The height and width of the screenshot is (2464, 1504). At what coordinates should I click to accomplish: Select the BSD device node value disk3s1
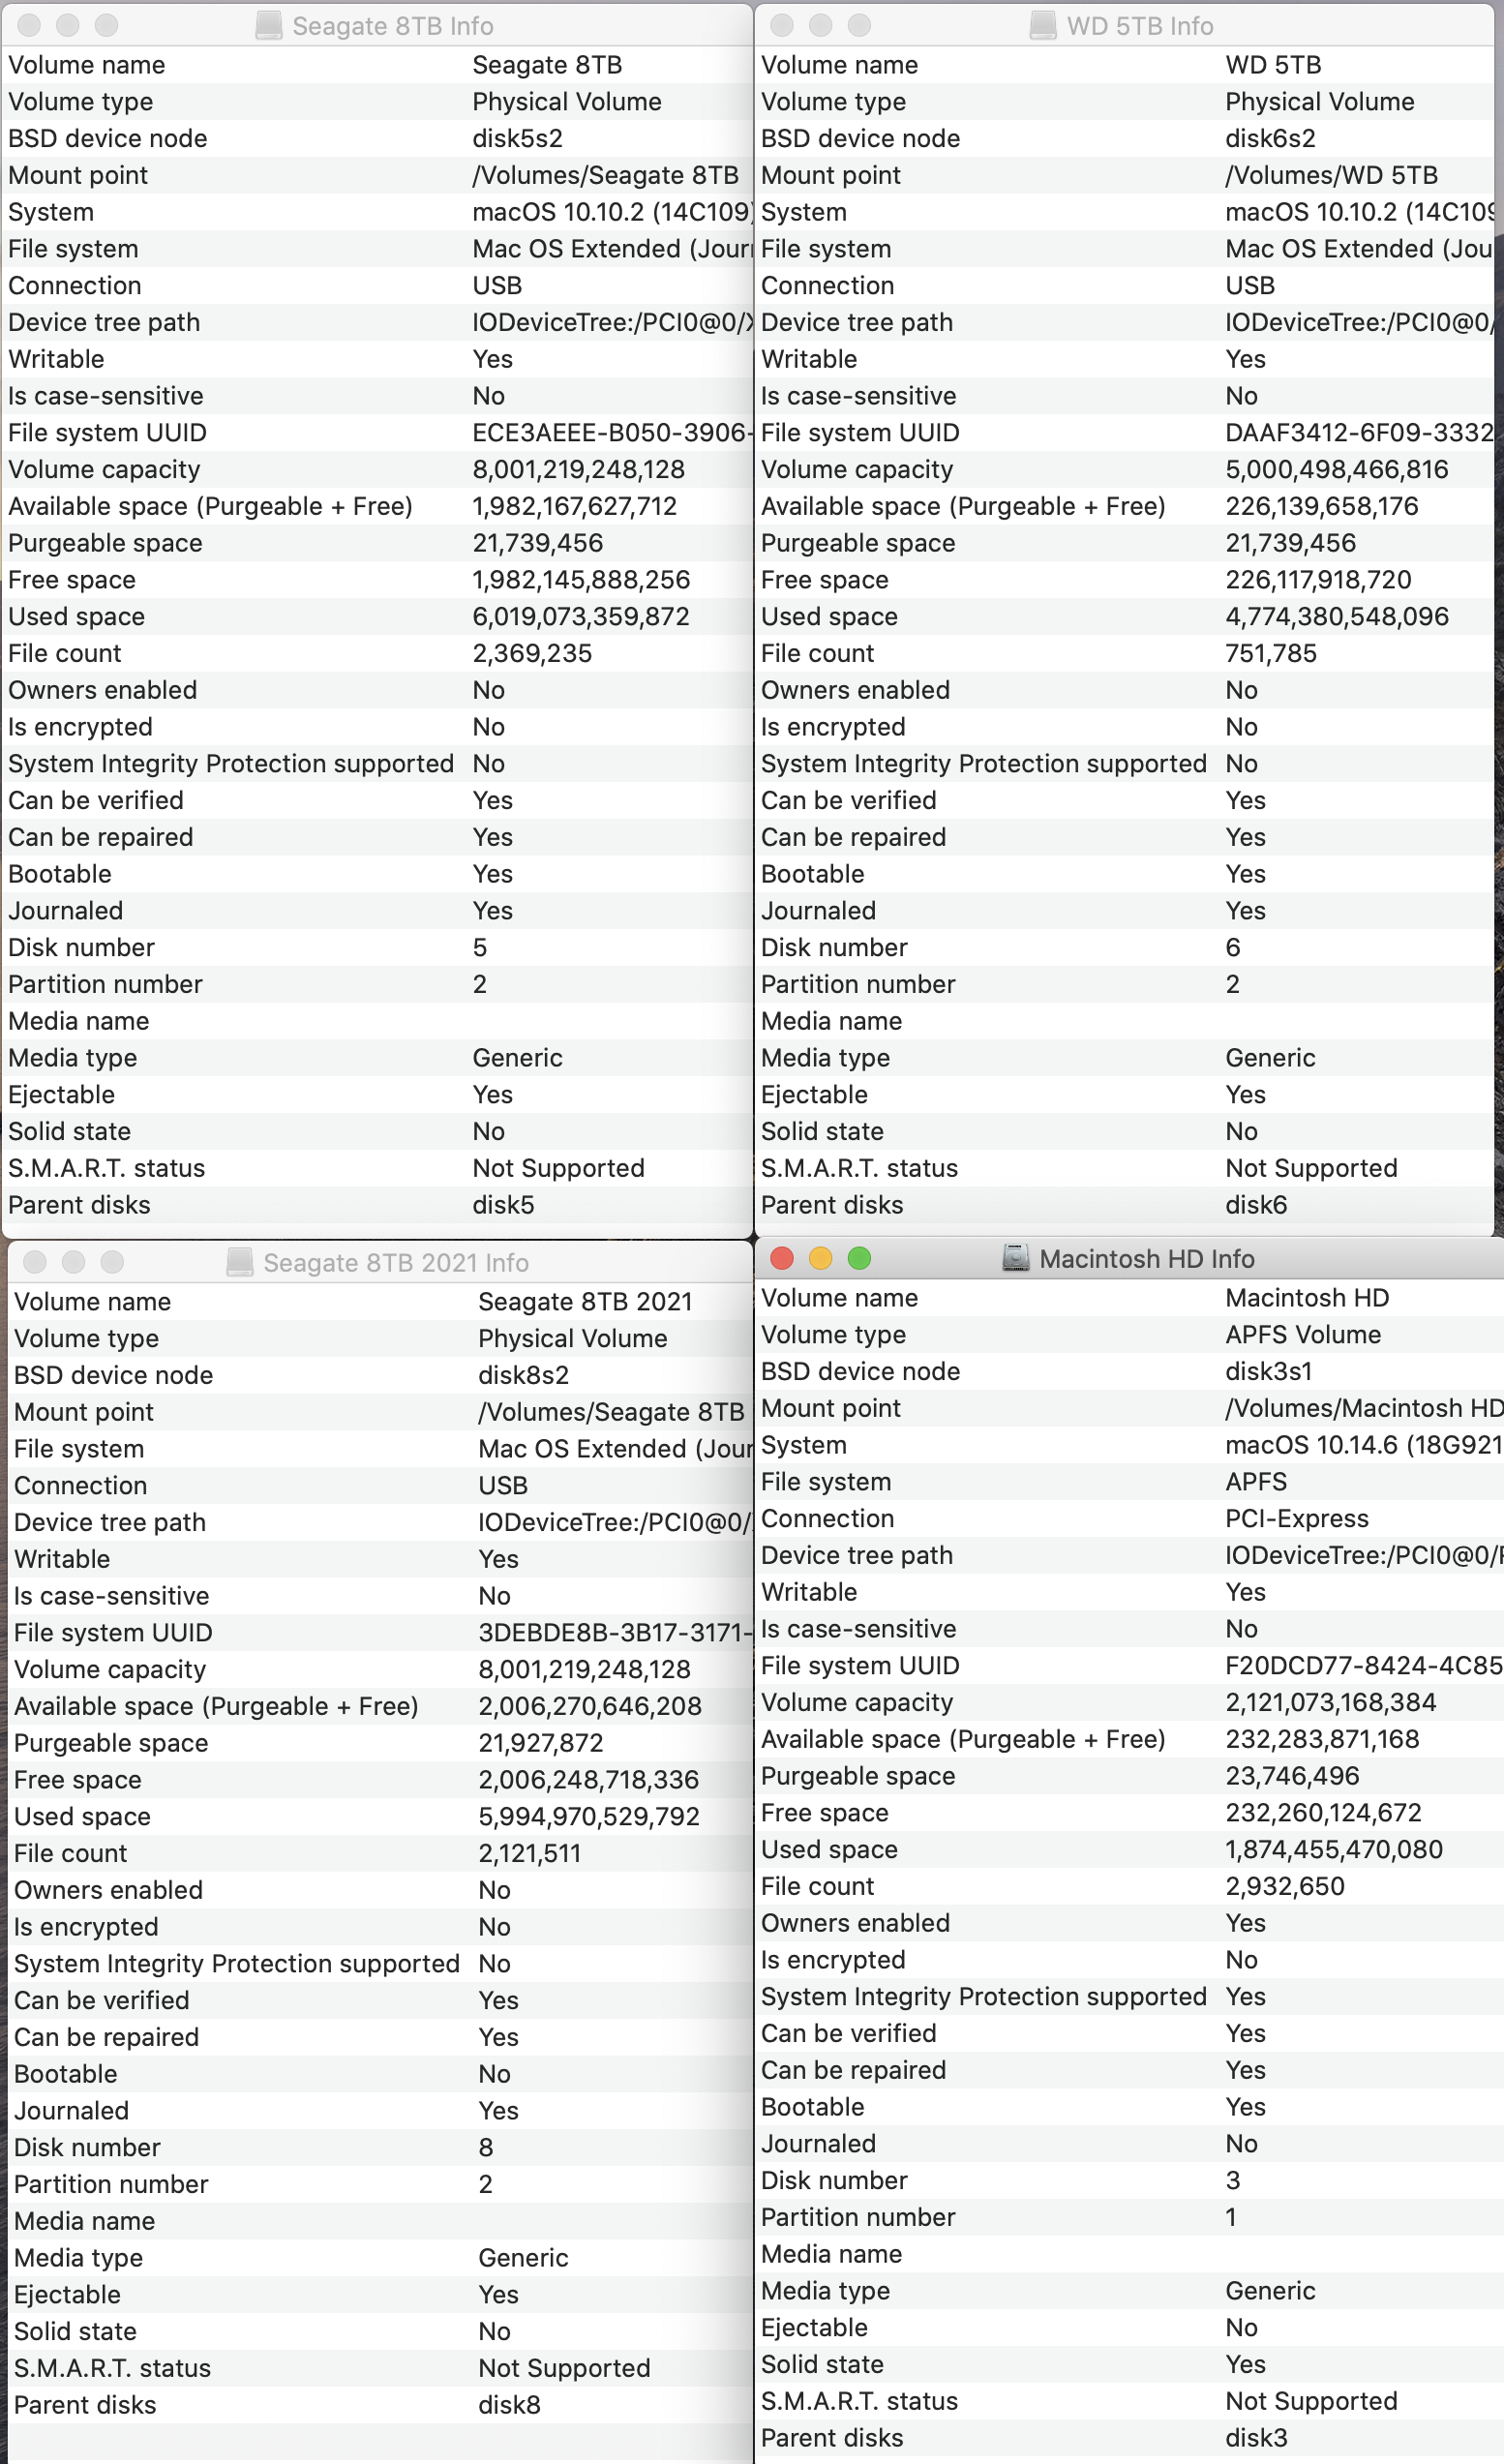click(x=1269, y=1371)
